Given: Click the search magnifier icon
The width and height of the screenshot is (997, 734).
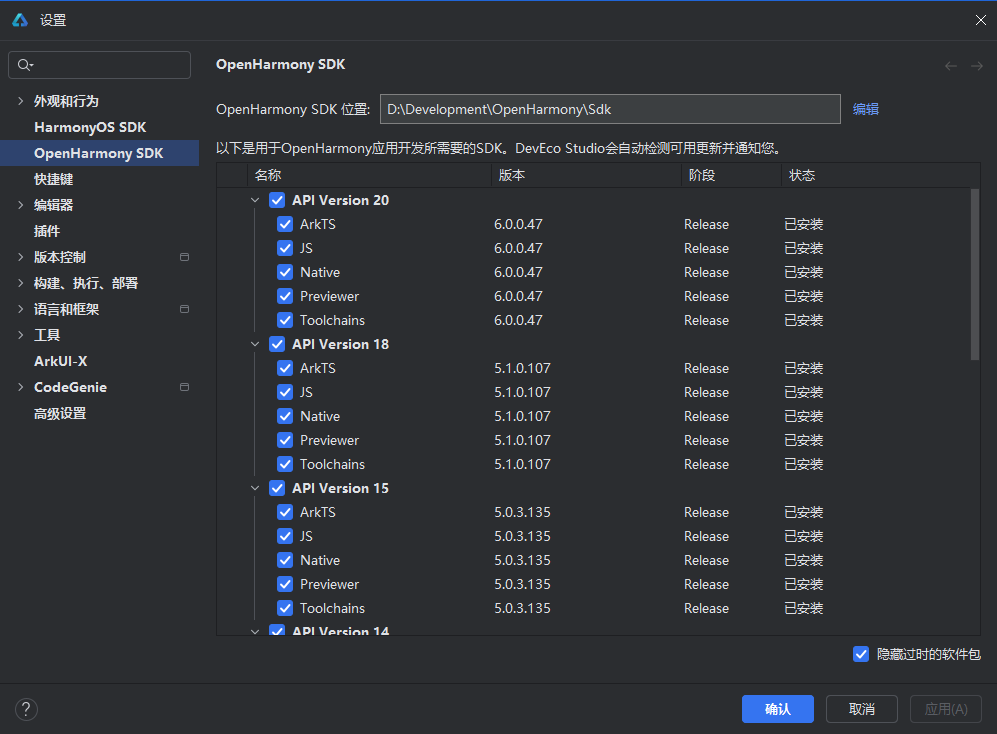Looking at the screenshot, I should point(25,65).
